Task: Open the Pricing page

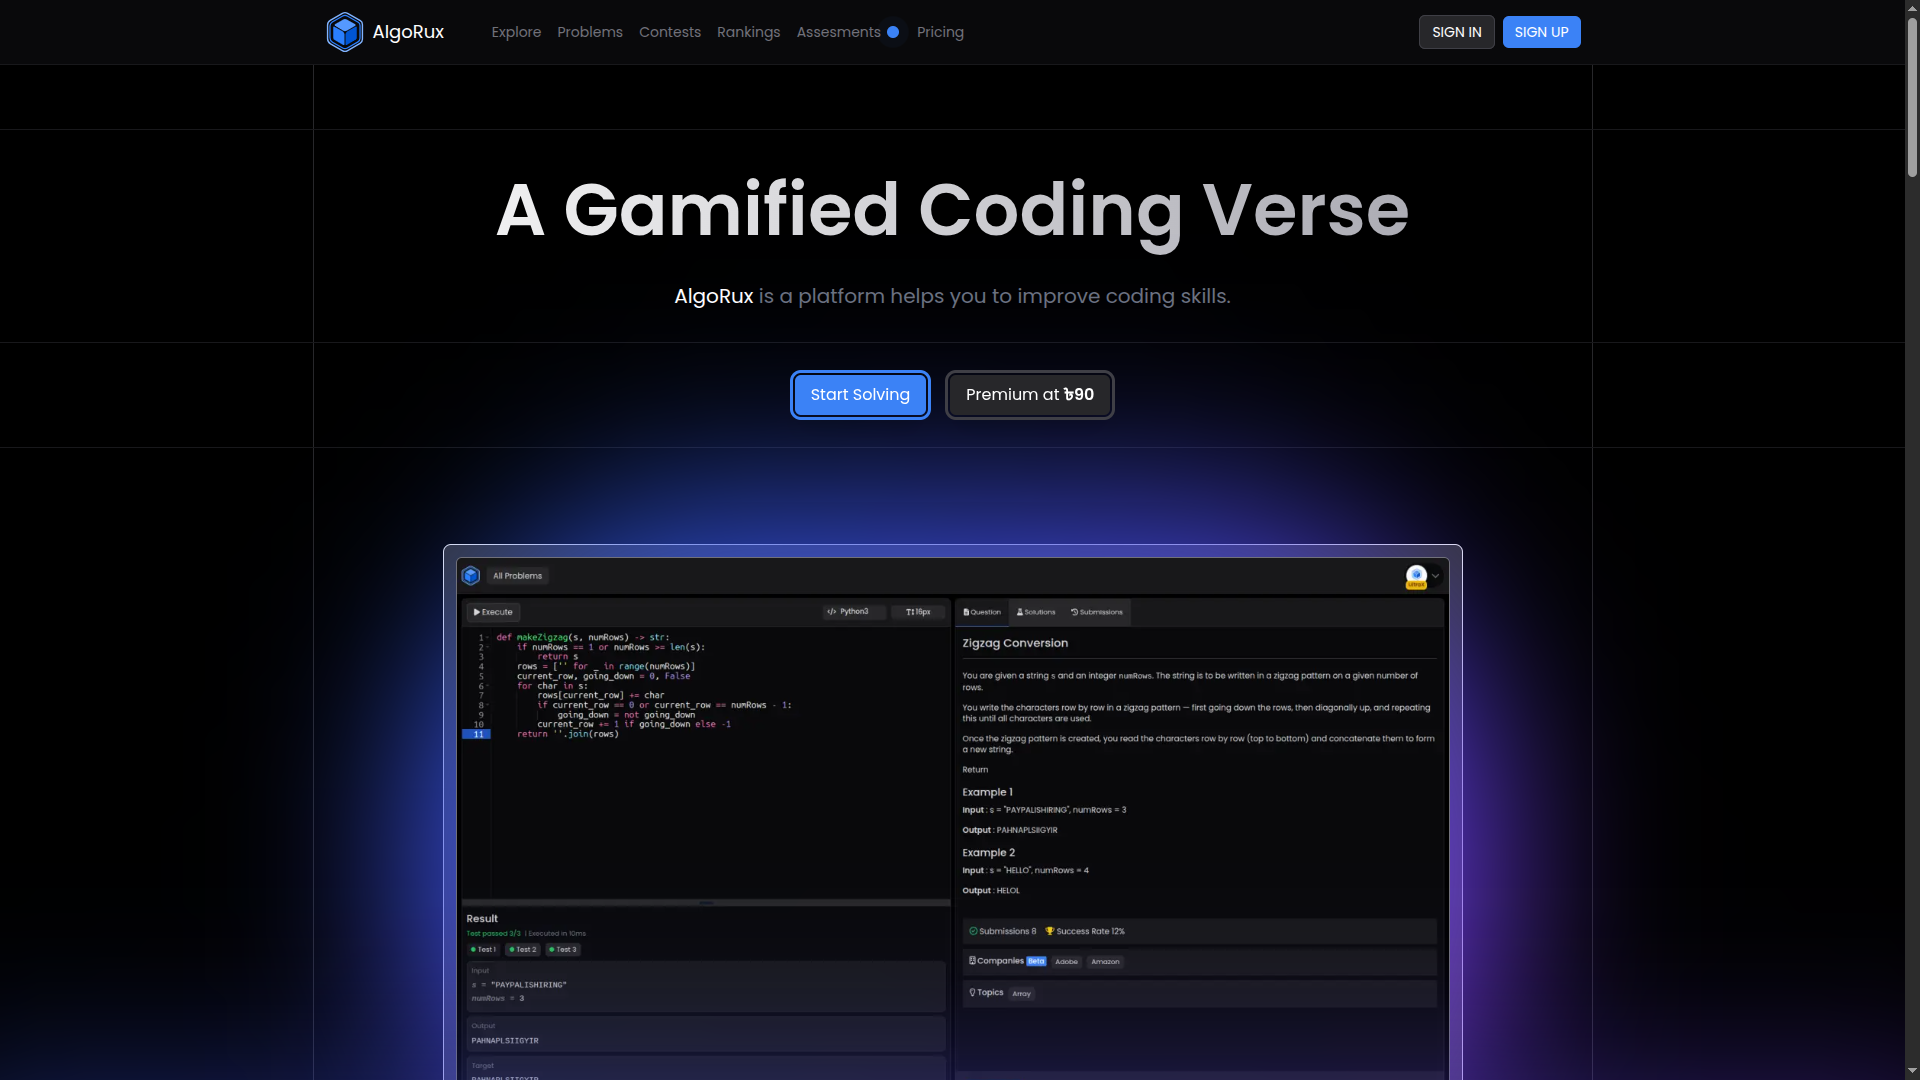Action: click(x=940, y=32)
